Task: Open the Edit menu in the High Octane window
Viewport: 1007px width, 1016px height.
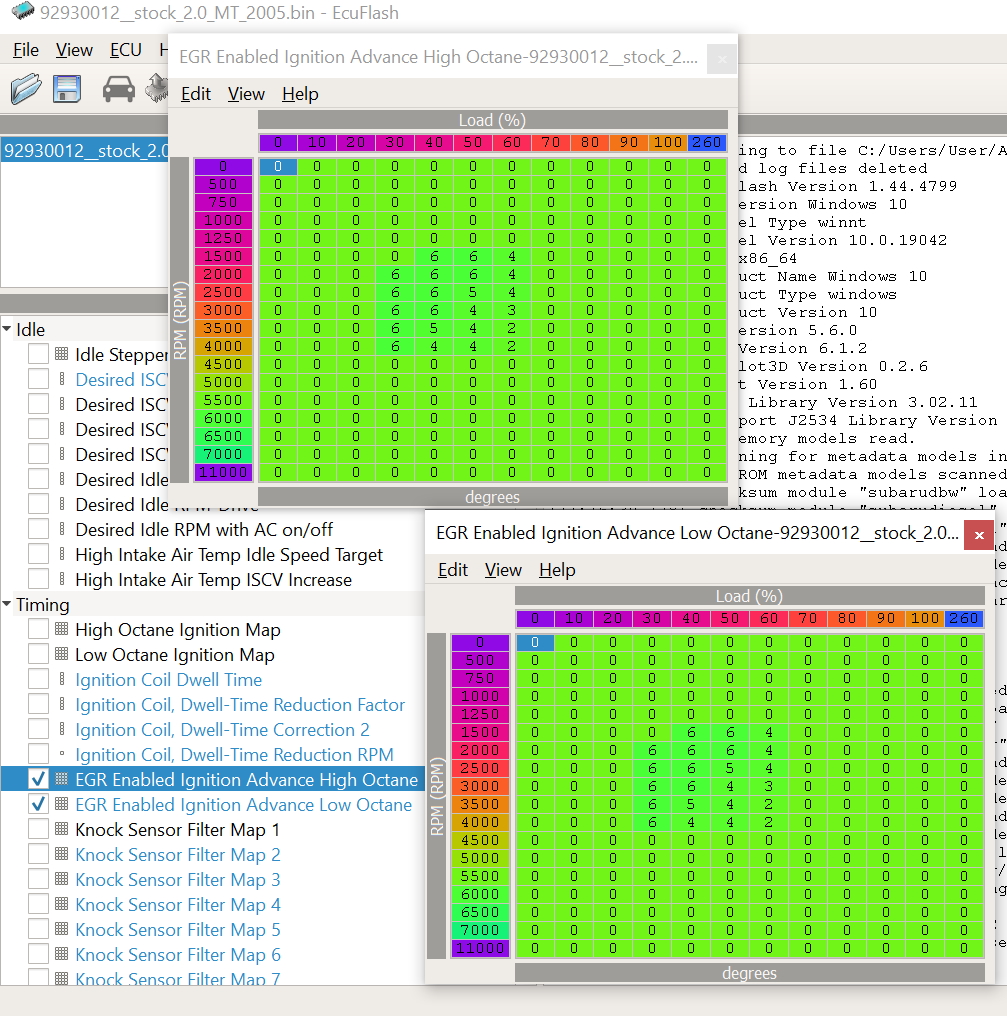Action: (x=195, y=94)
